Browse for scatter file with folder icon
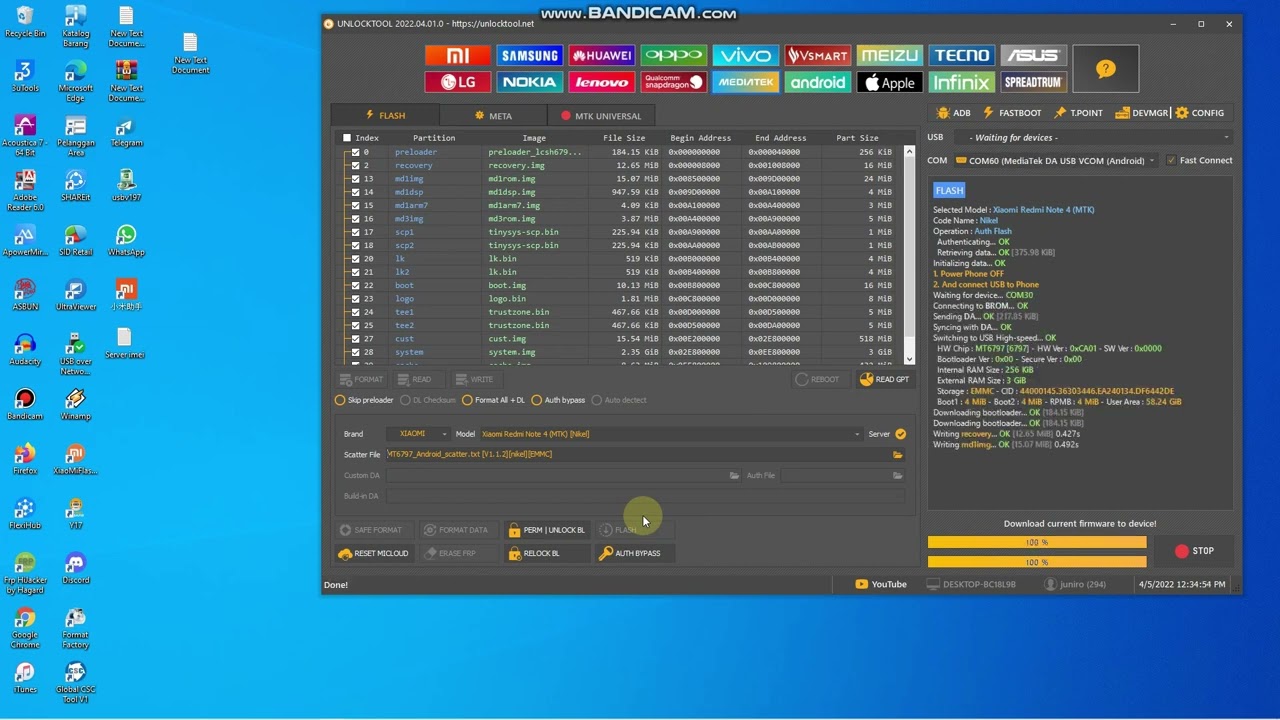 pyautogui.click(x=897, y=455)
